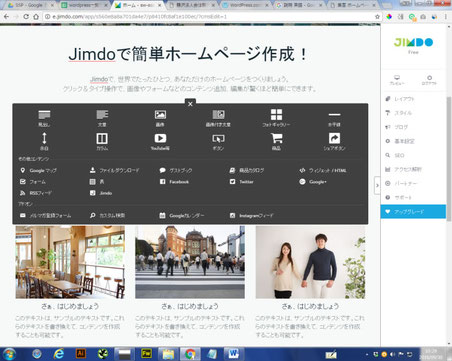Insert a Guestbook (ゲストブック) element

[x=176, y=170]
